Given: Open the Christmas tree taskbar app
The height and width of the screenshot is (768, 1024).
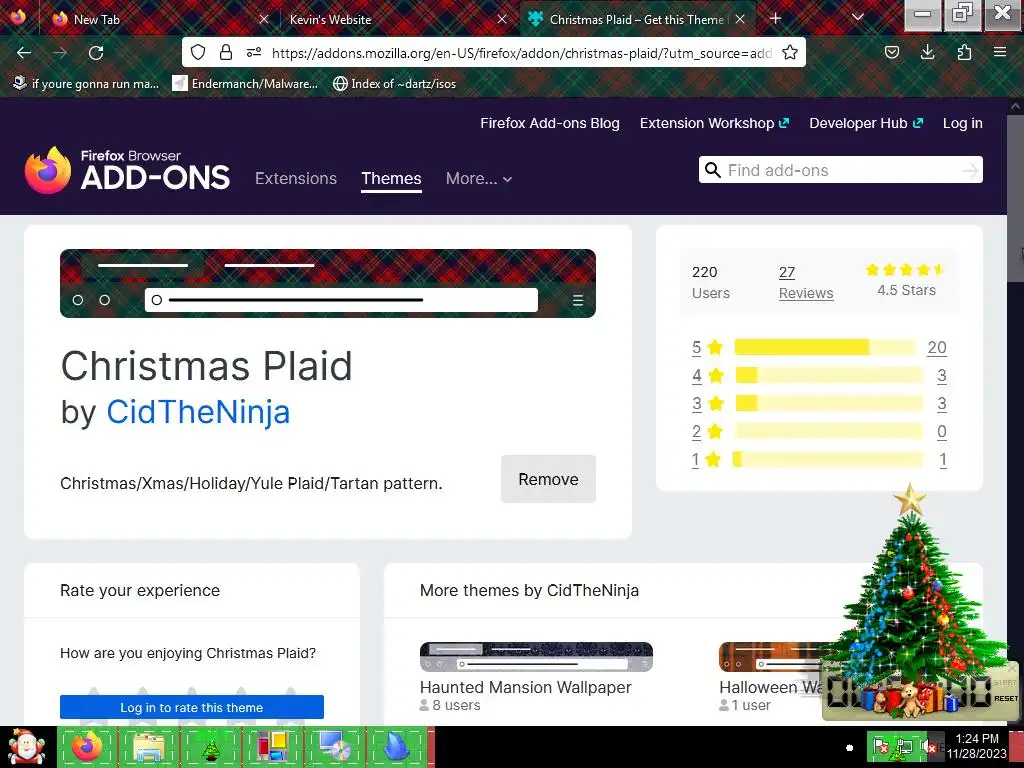Looking at the screenshot, I should click(210, 746).
